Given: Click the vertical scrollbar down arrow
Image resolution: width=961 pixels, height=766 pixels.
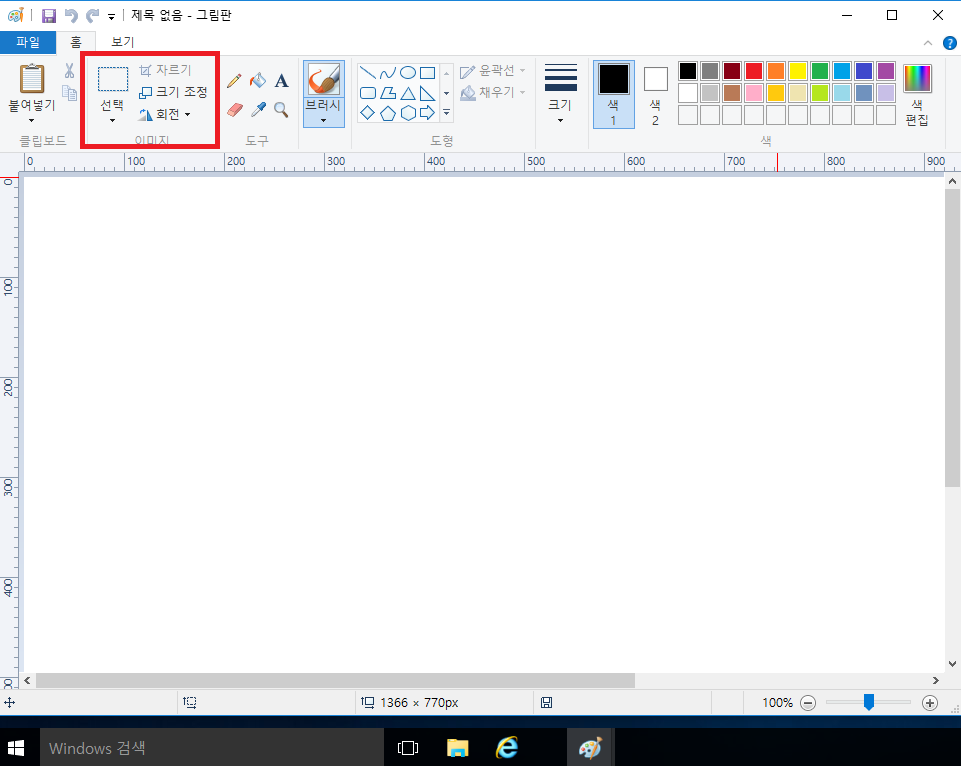Looking at the screenshot, I should [952, 664].
